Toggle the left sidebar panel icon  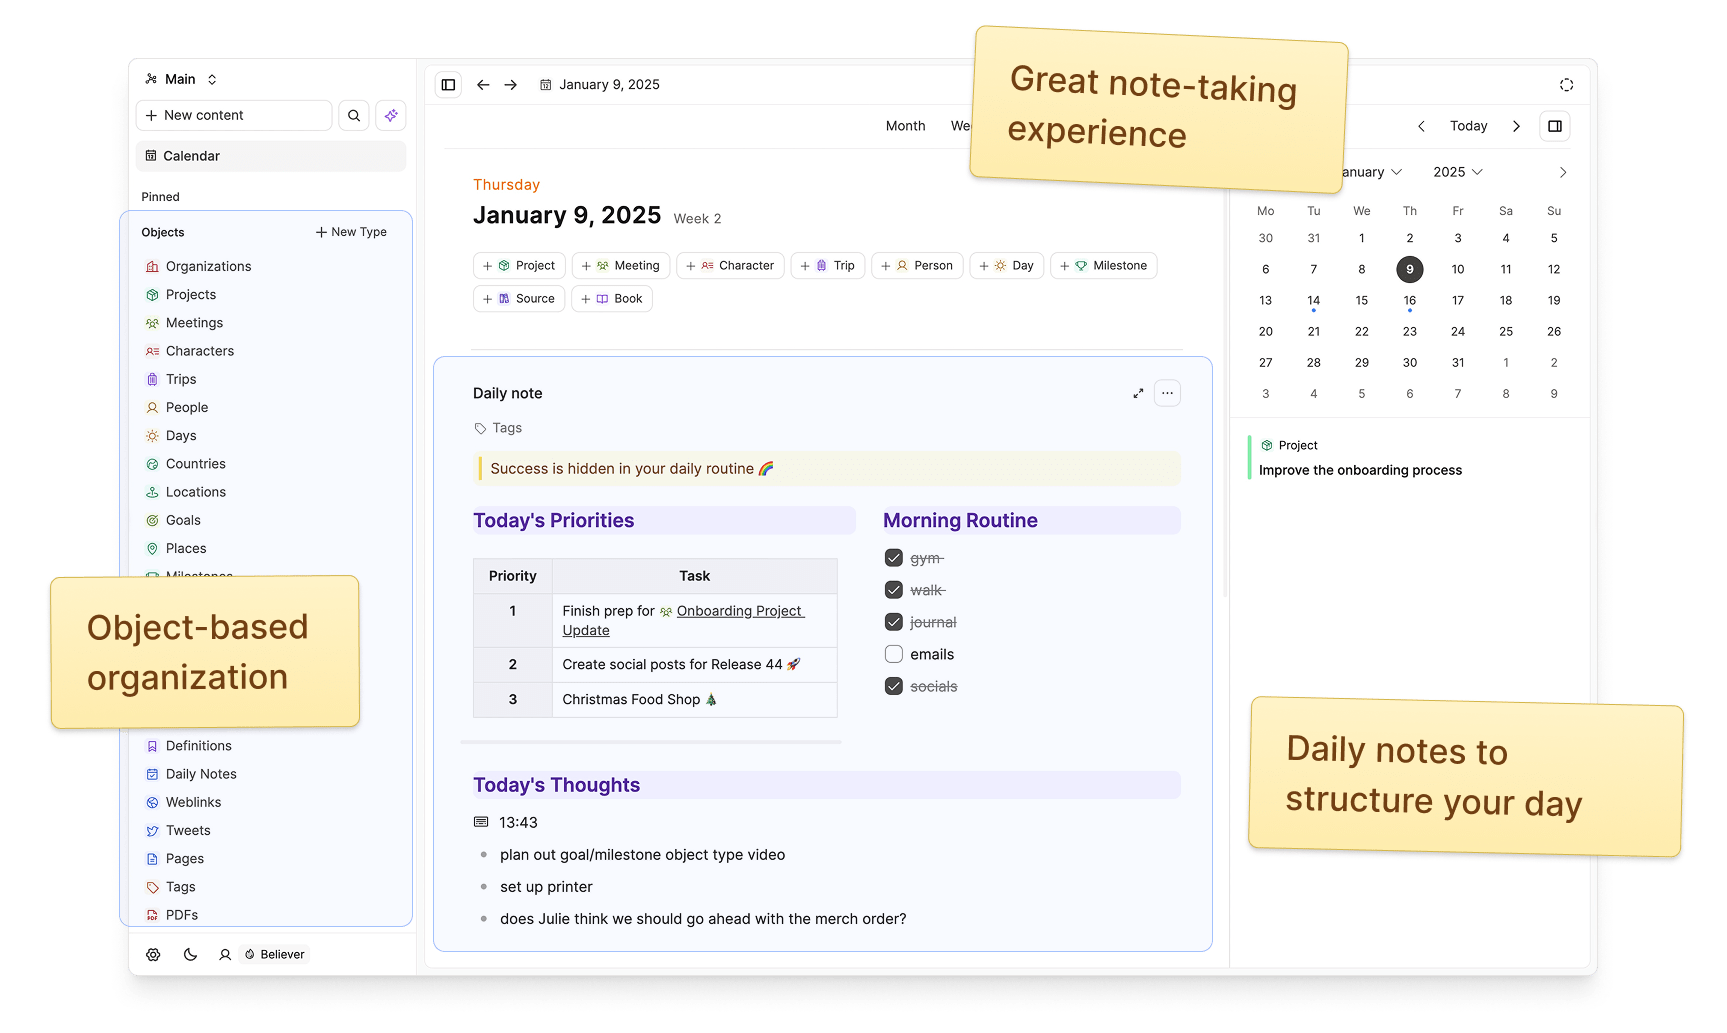[449, 85]
